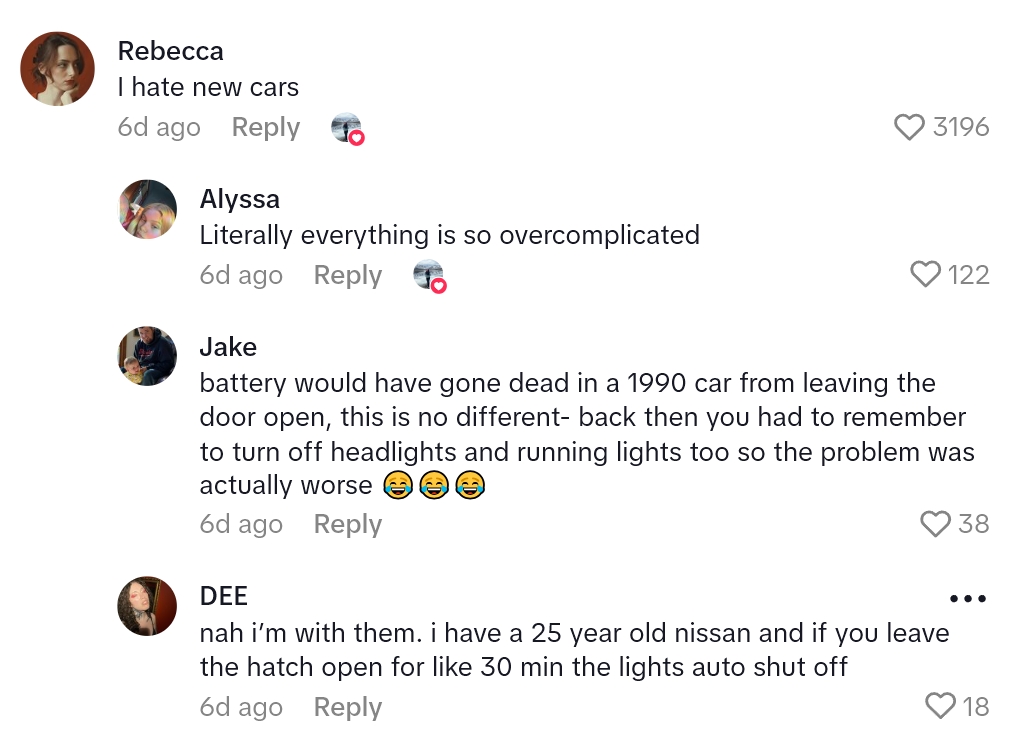Screen dimensions: 1009x755
Task: Click the Jake username link
Action: pos(228,347)
